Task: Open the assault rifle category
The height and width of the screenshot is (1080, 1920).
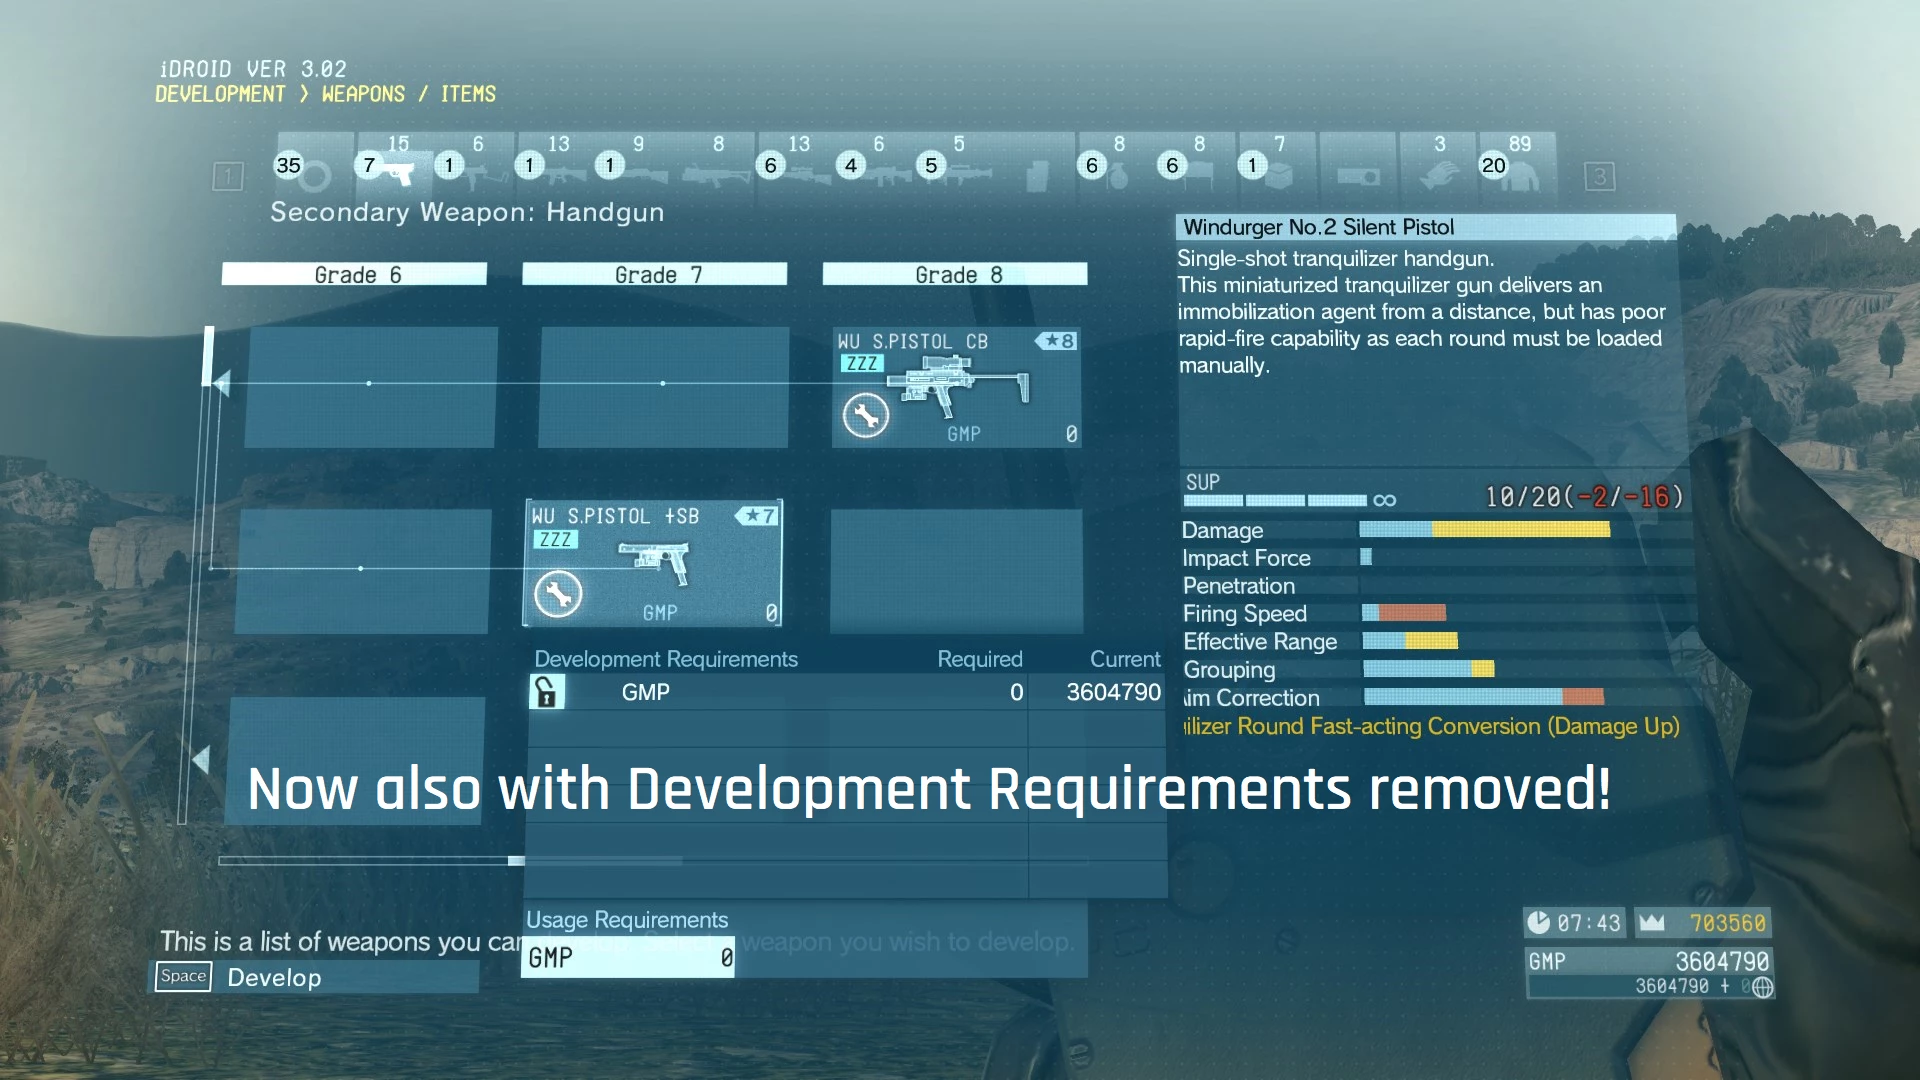Action: click(x=556, y=163)
